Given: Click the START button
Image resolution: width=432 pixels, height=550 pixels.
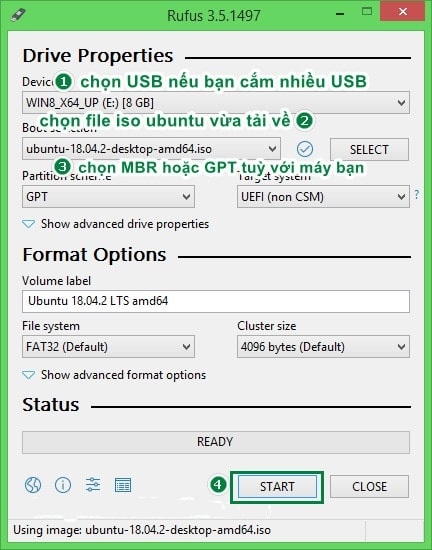Looking at the screenshot, I should pyautogui.click(x=277, y=487).
